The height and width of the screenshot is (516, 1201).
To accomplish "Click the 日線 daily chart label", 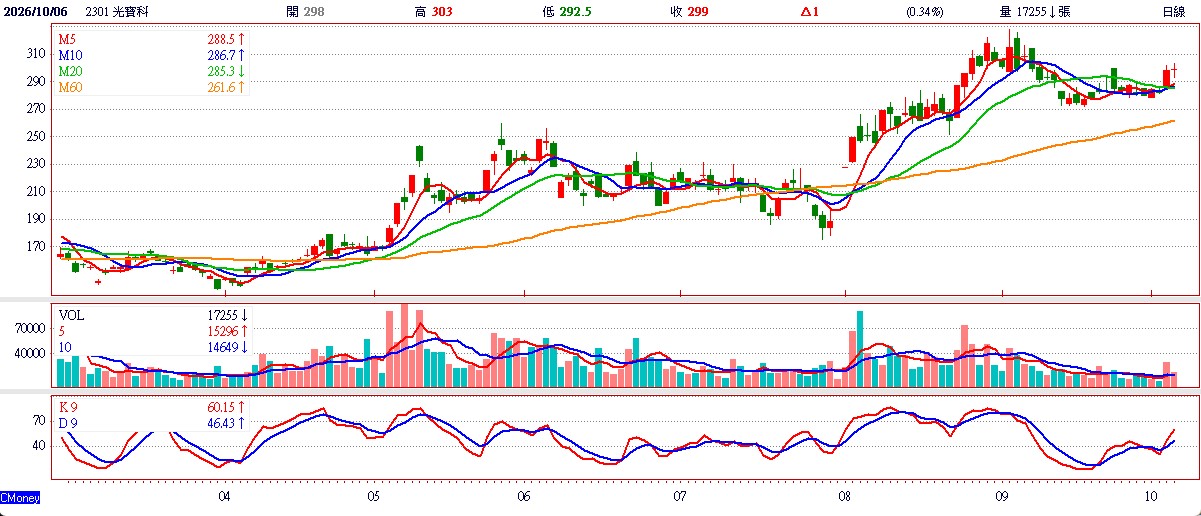I will [1174, 11].
